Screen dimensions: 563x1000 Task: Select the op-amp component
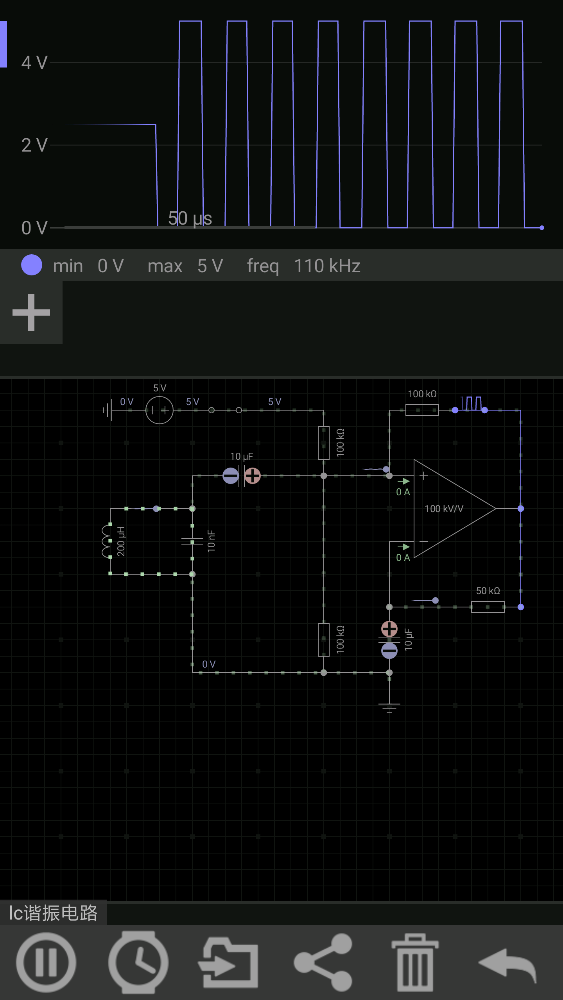coord(455,508)
